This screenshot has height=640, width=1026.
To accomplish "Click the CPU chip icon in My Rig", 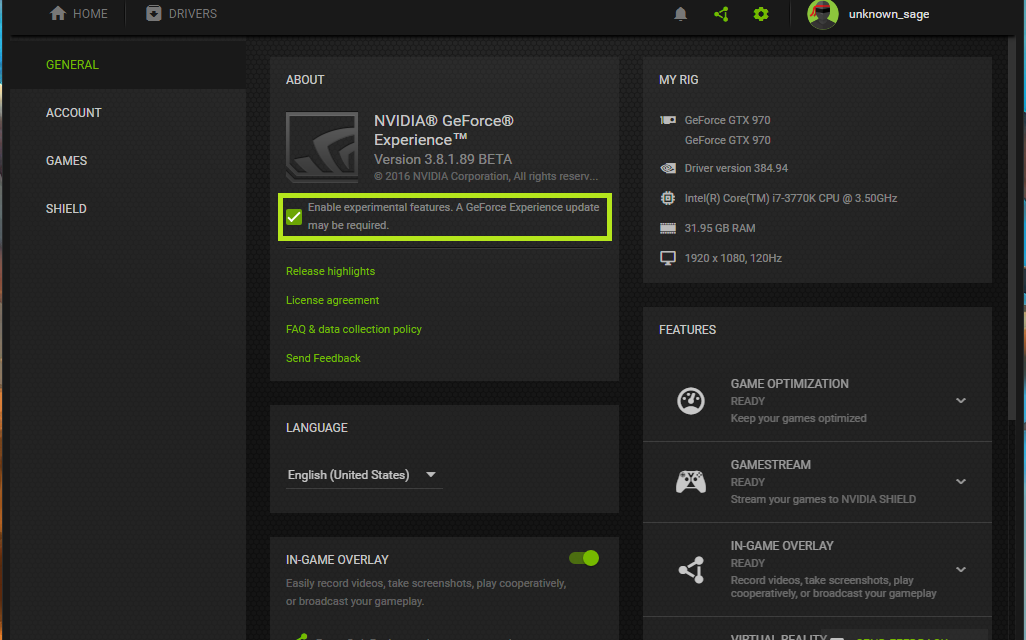I will (668, 198).
